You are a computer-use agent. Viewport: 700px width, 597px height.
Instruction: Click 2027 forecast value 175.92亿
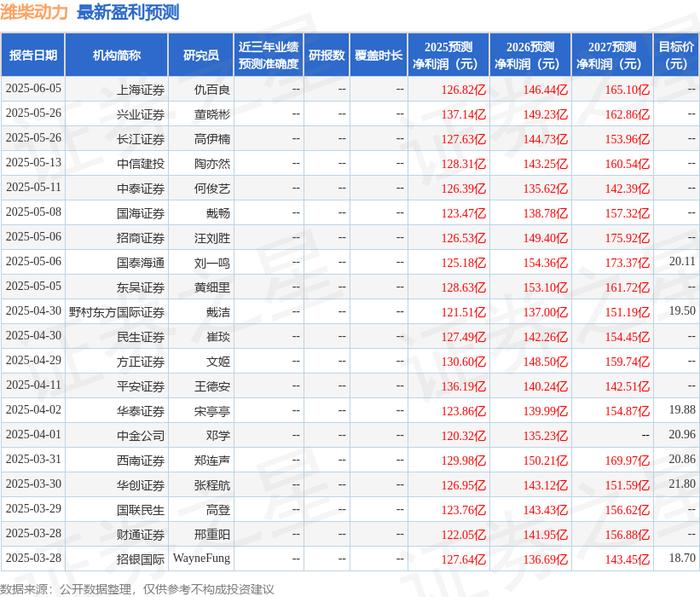[627, 238]
